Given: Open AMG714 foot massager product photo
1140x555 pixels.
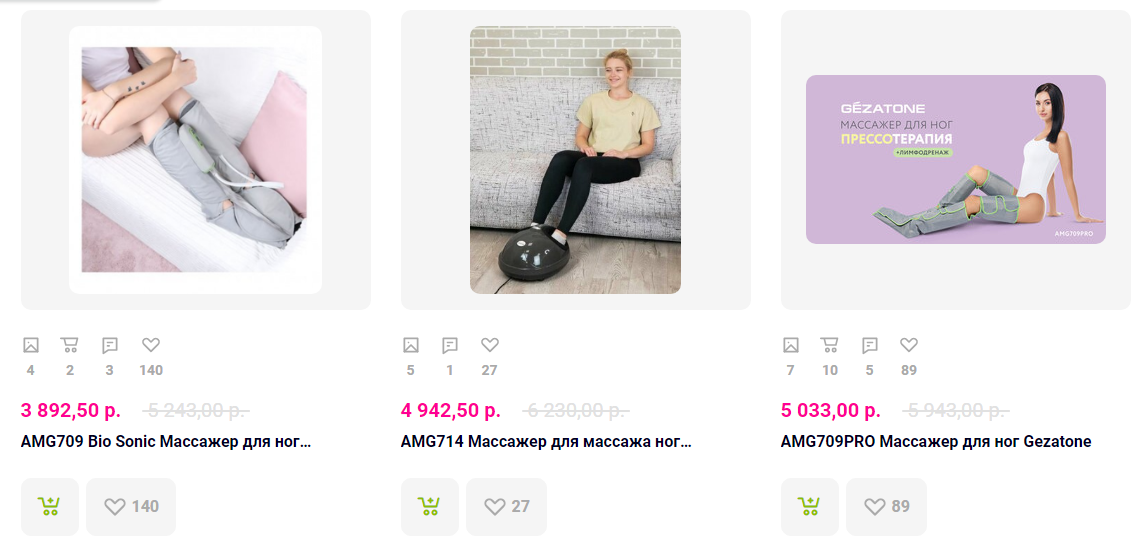Looking at the screenshot, I should pyautogui.click(x=575, y=160).
